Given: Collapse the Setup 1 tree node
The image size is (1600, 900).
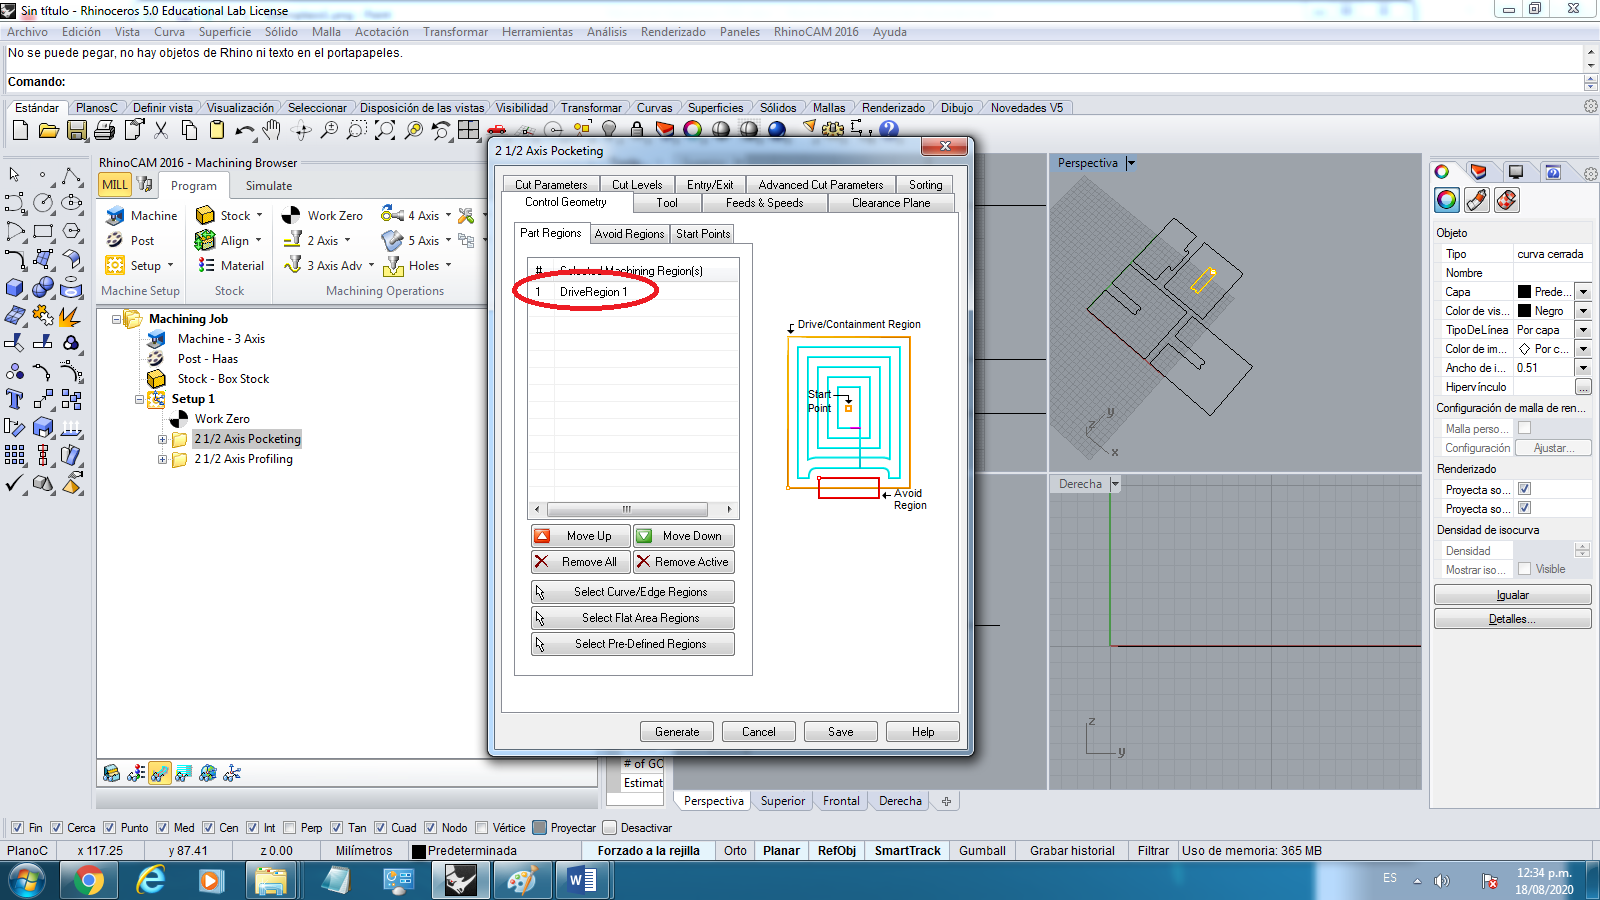Looking at the screenshot, I should pos(140,399).
